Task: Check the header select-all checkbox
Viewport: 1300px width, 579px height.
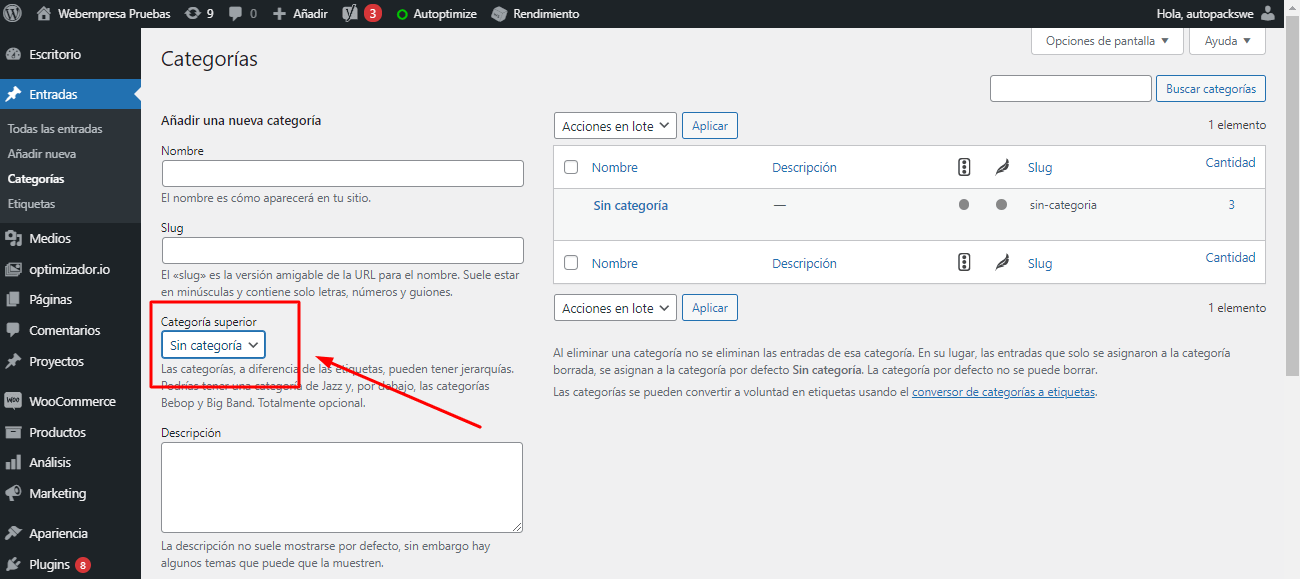Action: [x=571, y=167]
